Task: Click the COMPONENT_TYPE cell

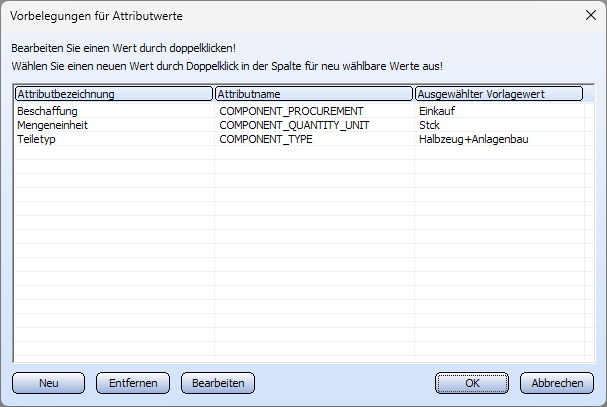Action: 266,139
